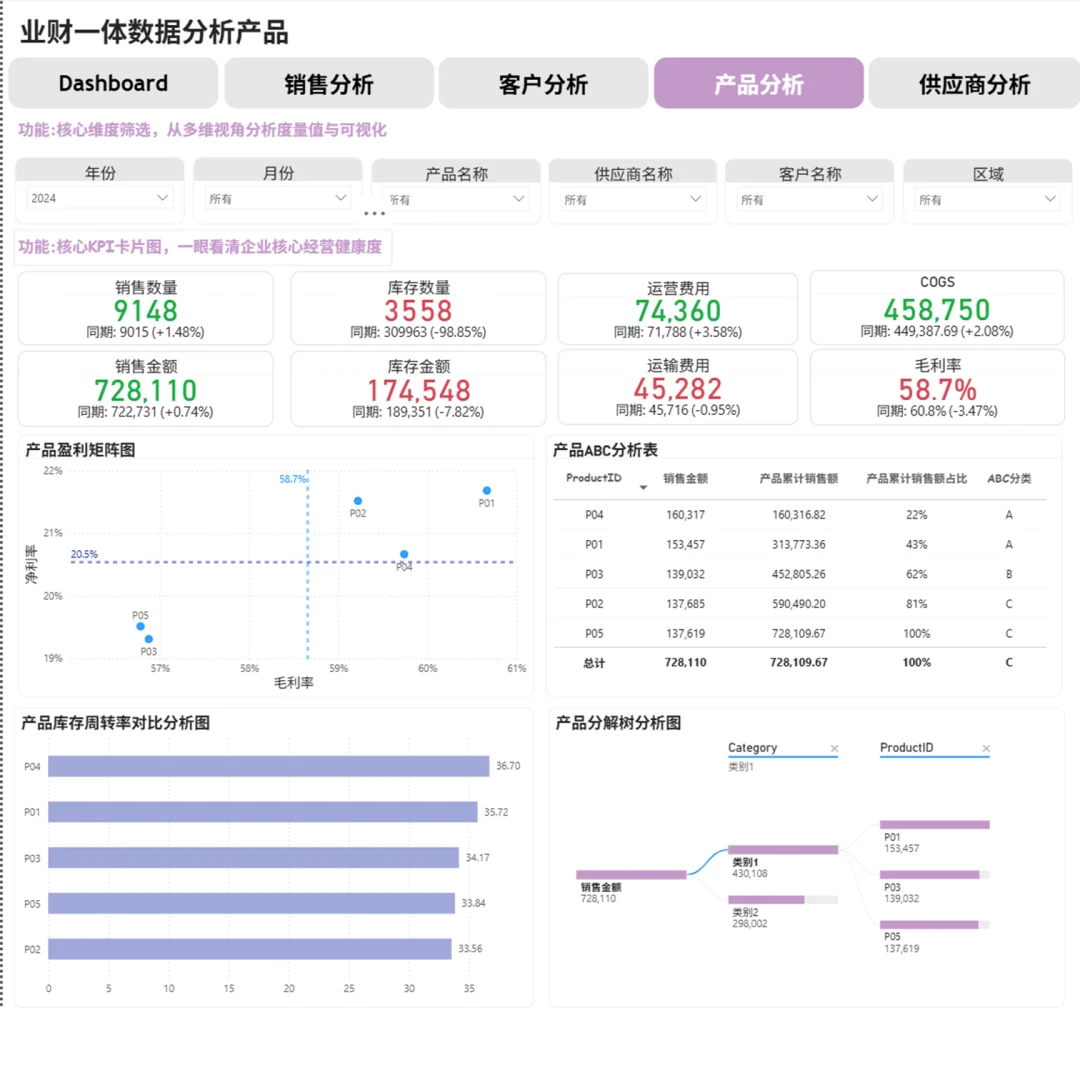Viewport: 1080px width, 1080px height.
Task: Select the P05 137,619 node in tree
Action: point(935,924)
